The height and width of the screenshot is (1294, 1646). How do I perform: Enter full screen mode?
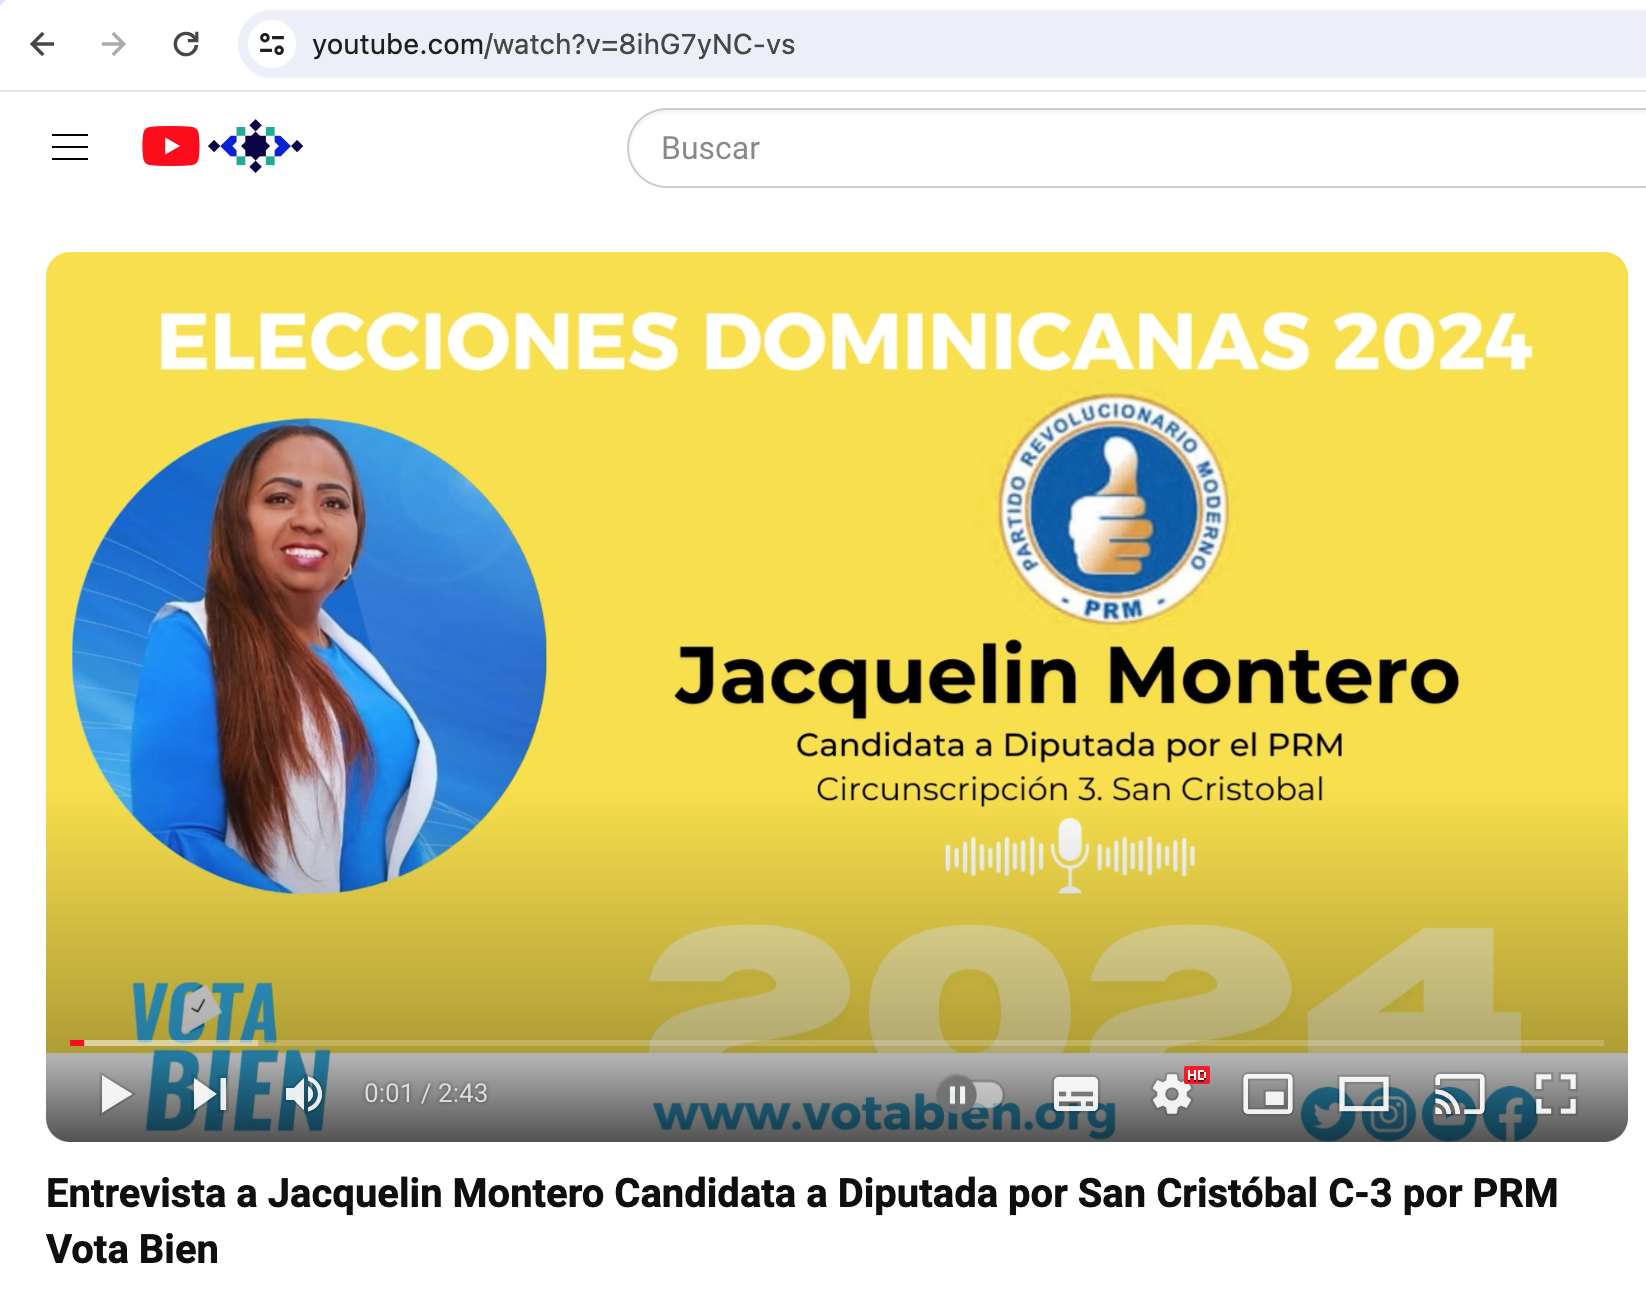point(1556,1094)
